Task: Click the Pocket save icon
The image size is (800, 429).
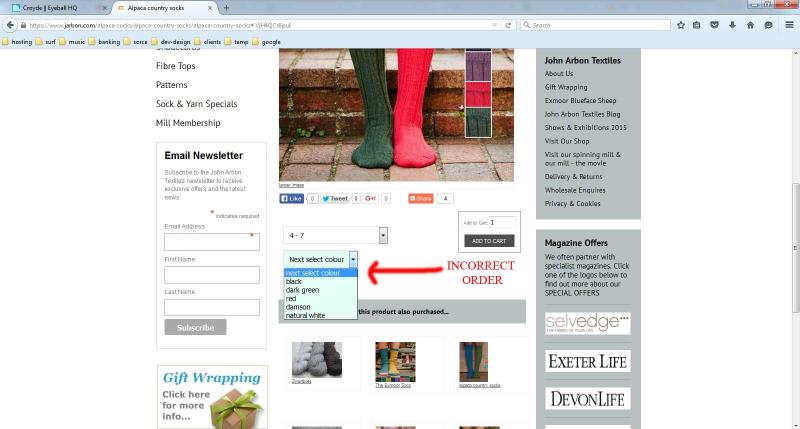Action: tap(714, 25)
